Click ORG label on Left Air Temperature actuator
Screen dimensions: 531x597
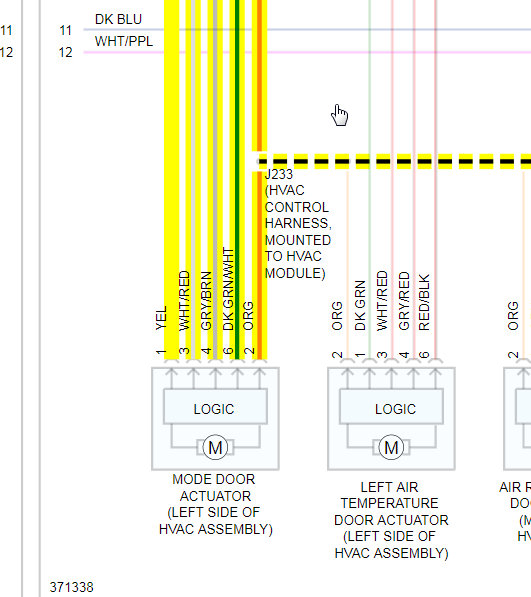pyautogui.click(x=337, y=316)
